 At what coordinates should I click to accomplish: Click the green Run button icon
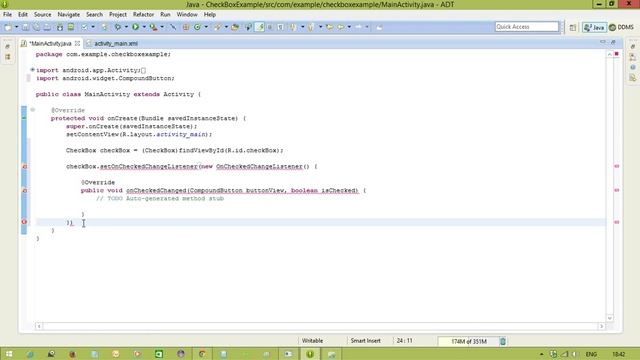click(x=136, y=27)
